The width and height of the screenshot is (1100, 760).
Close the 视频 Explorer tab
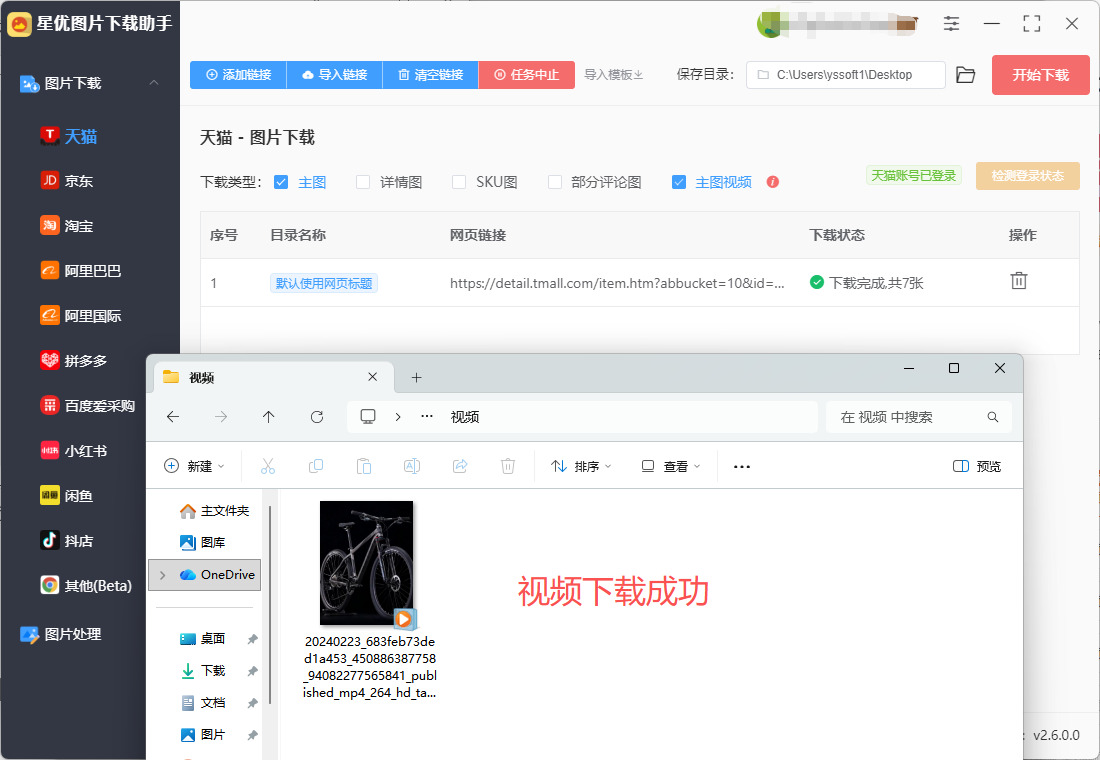373,377
